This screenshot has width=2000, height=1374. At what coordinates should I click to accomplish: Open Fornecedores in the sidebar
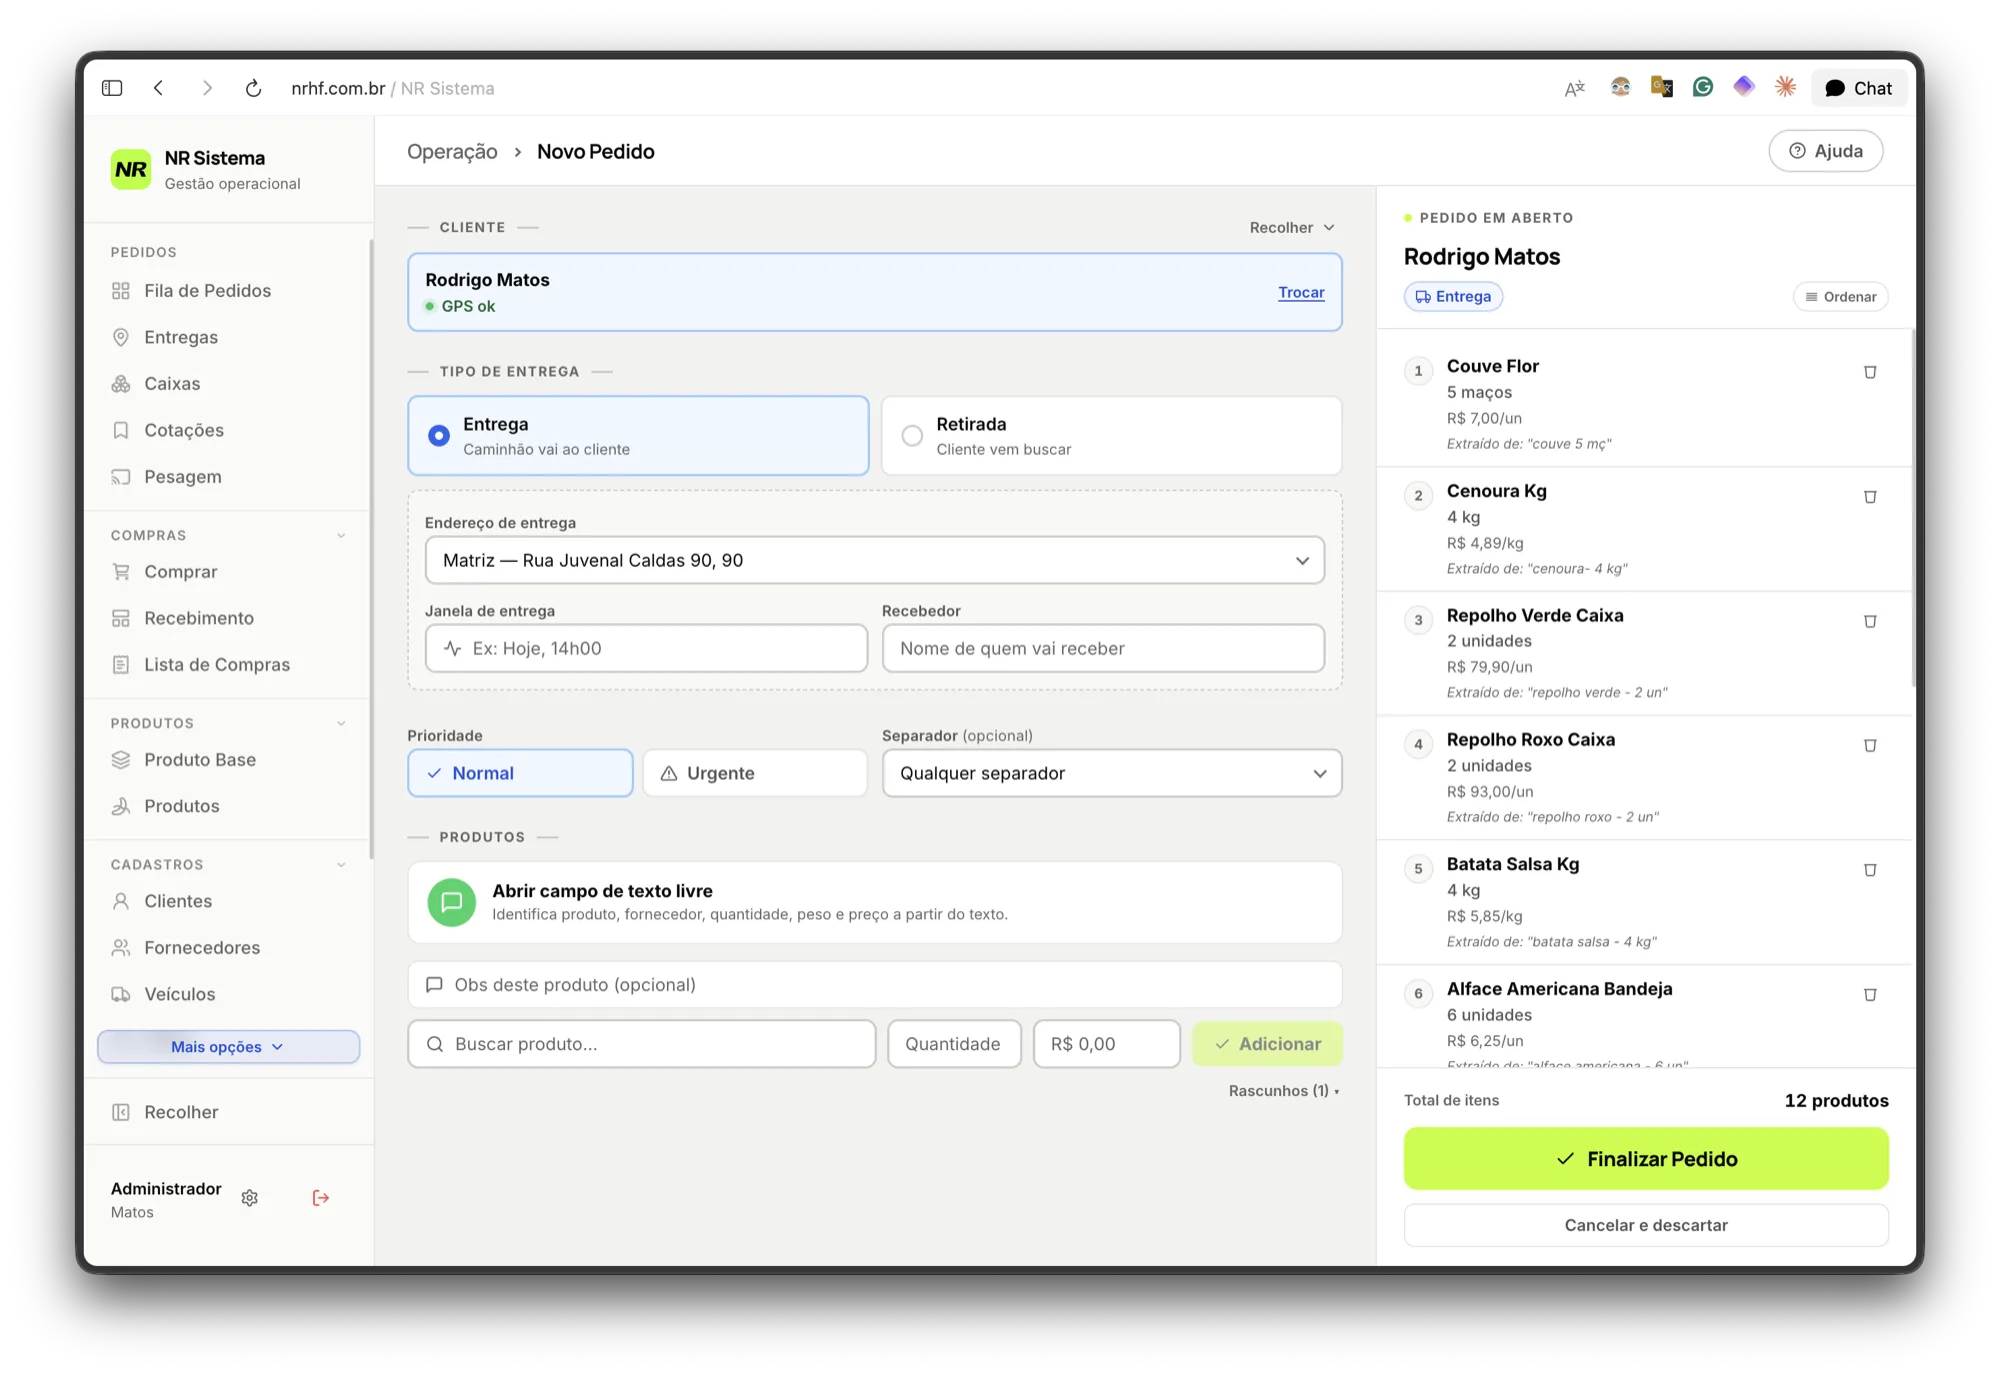tap(202, 948)
